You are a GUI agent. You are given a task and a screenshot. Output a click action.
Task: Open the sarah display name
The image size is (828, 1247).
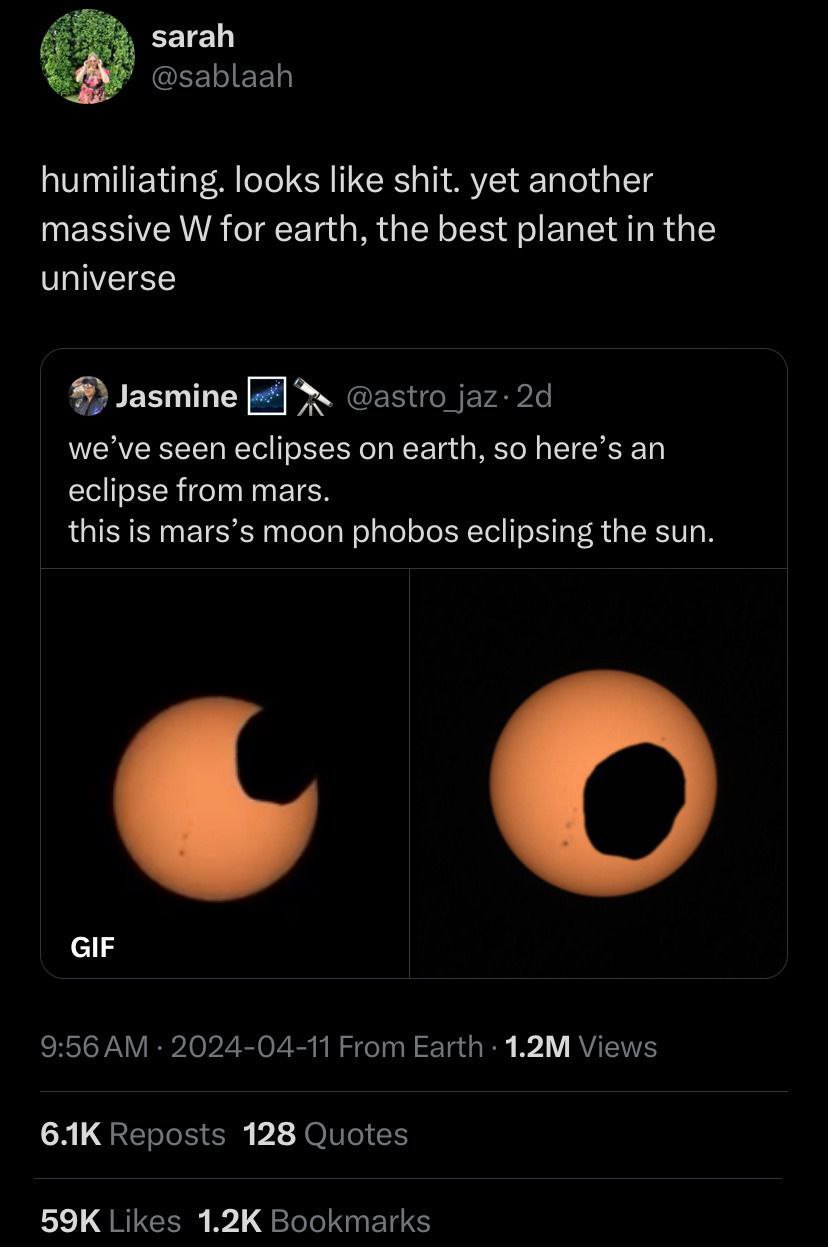(193, 36)
